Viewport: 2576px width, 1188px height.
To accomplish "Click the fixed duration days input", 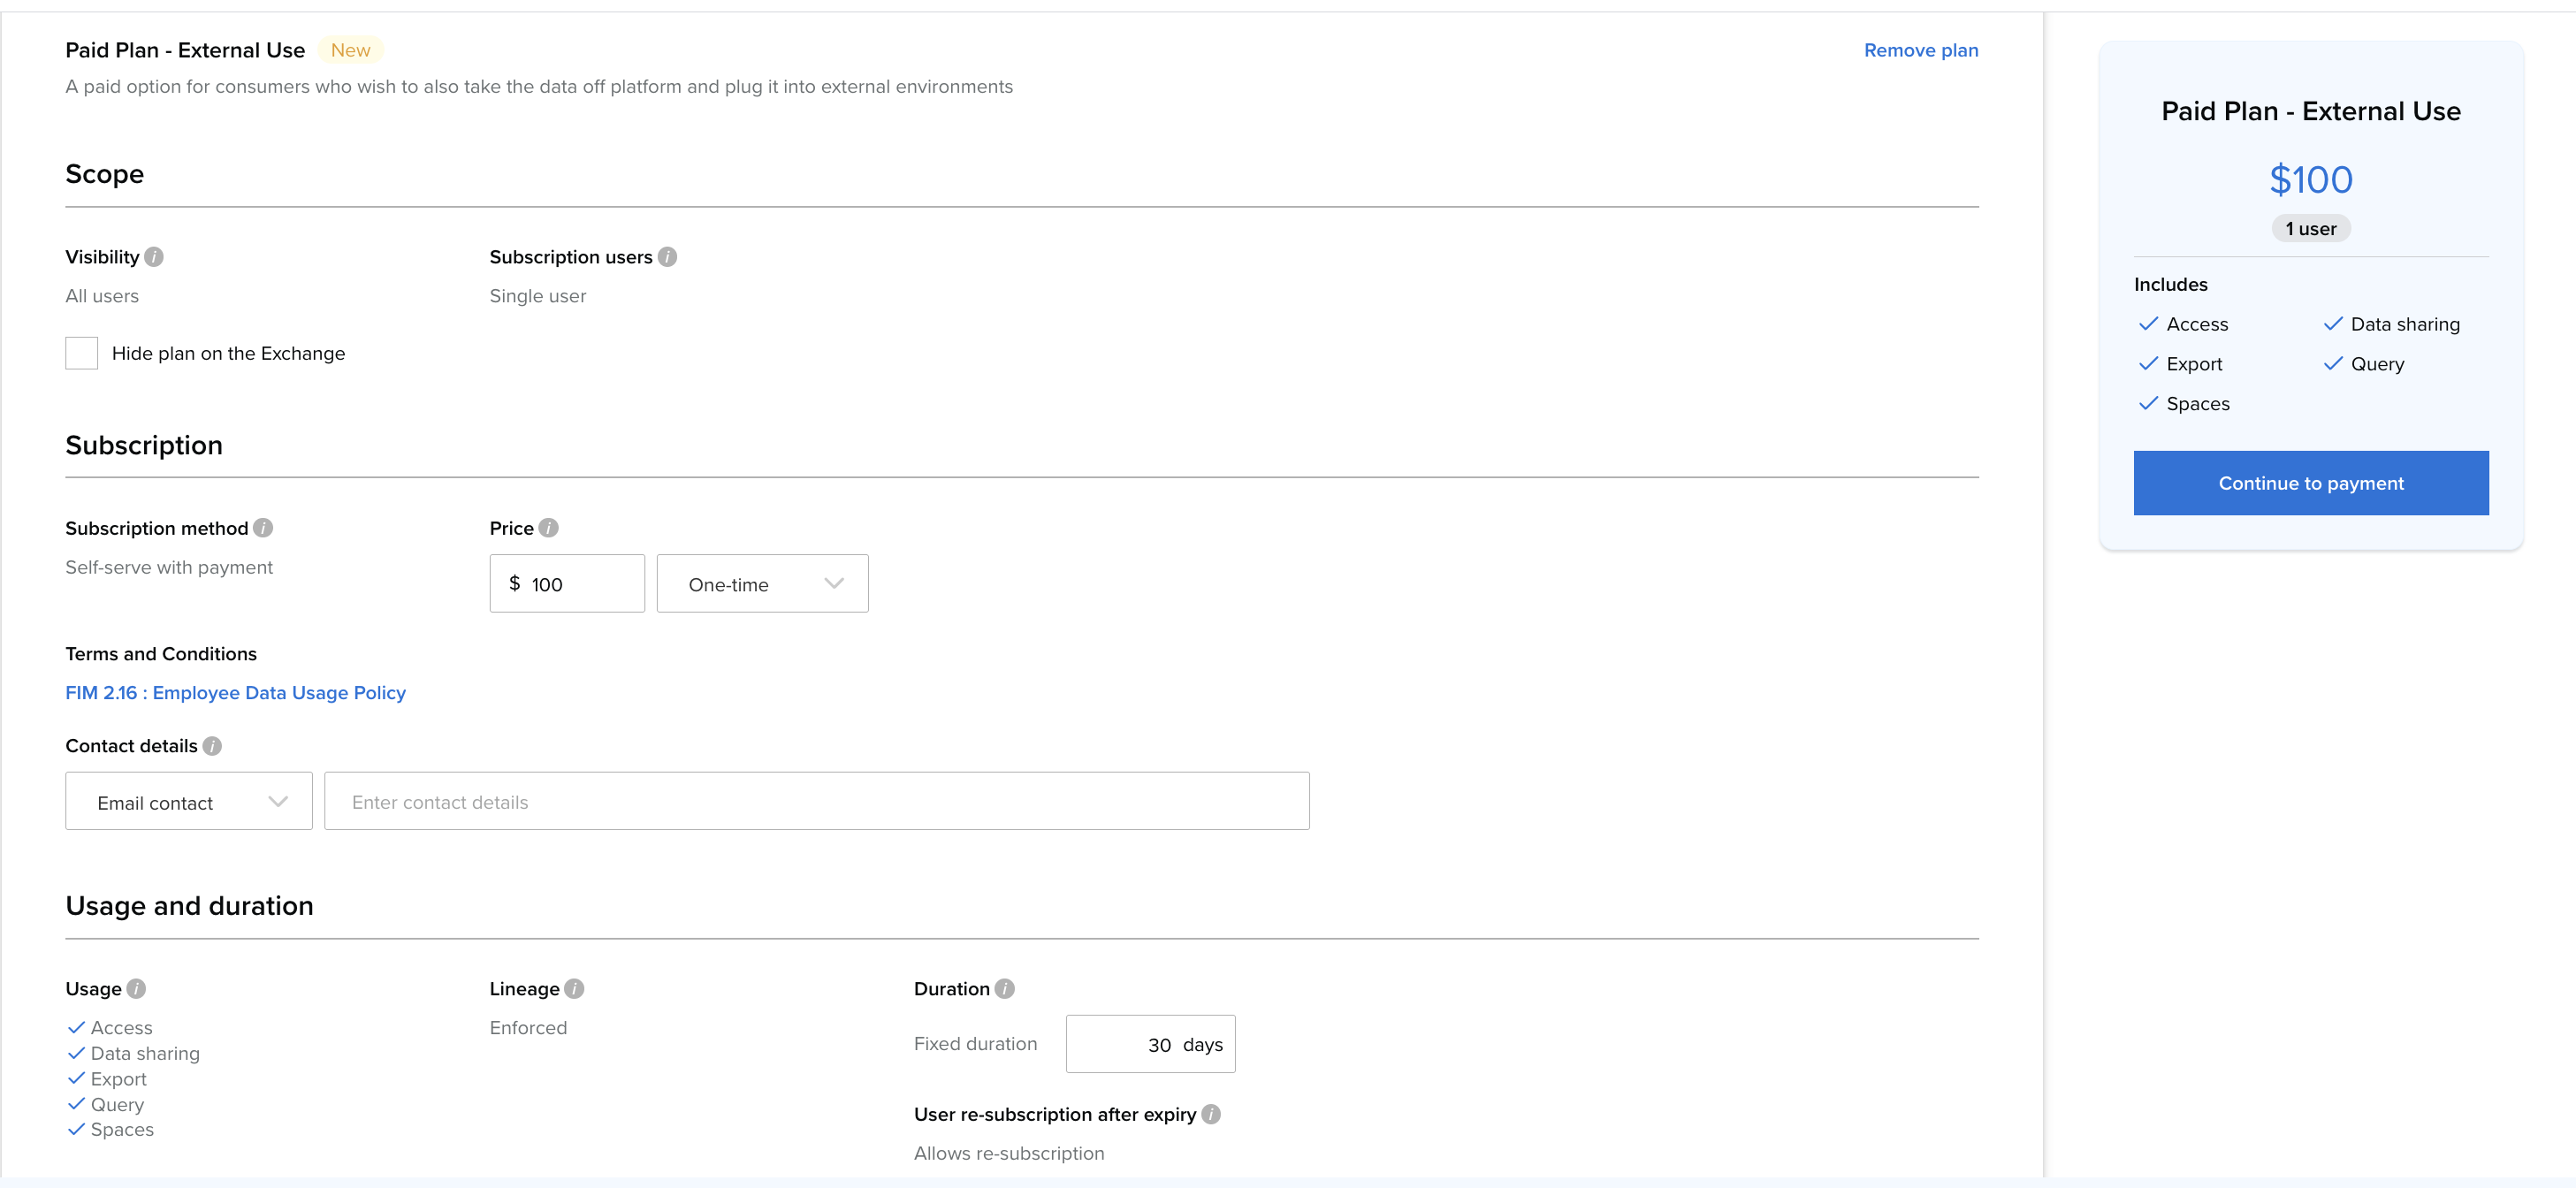I will tap(1150, 1045).
